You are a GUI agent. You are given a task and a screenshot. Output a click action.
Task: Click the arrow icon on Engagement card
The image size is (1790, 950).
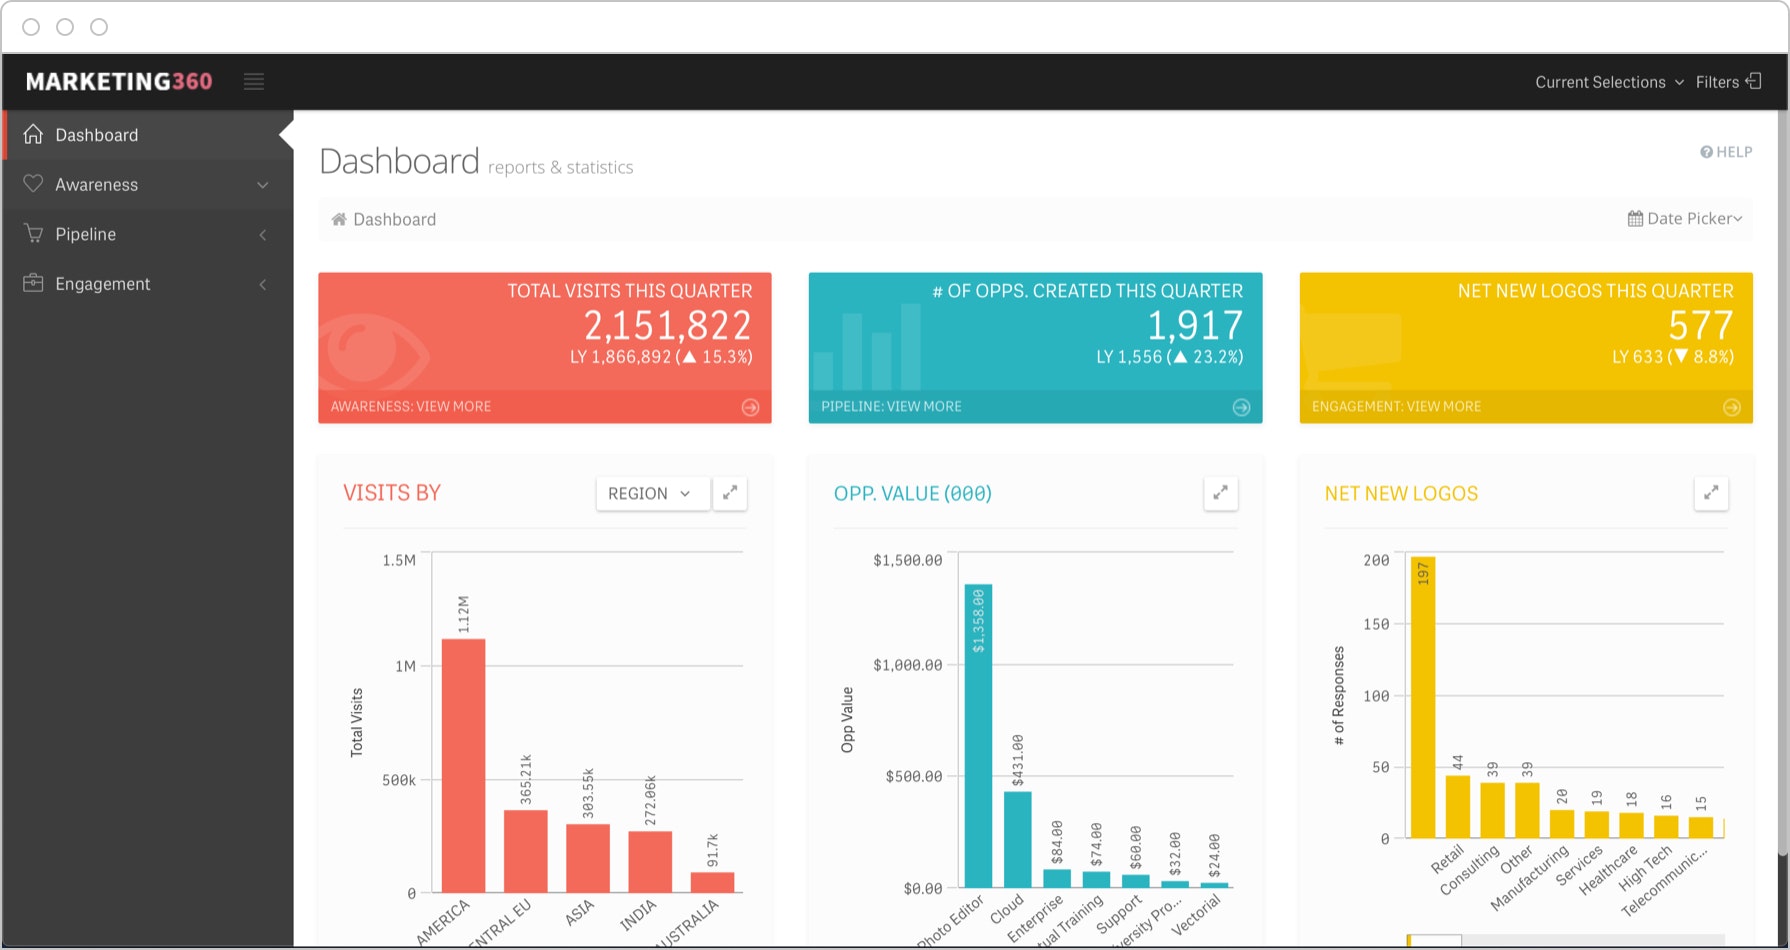point(1732,407)
